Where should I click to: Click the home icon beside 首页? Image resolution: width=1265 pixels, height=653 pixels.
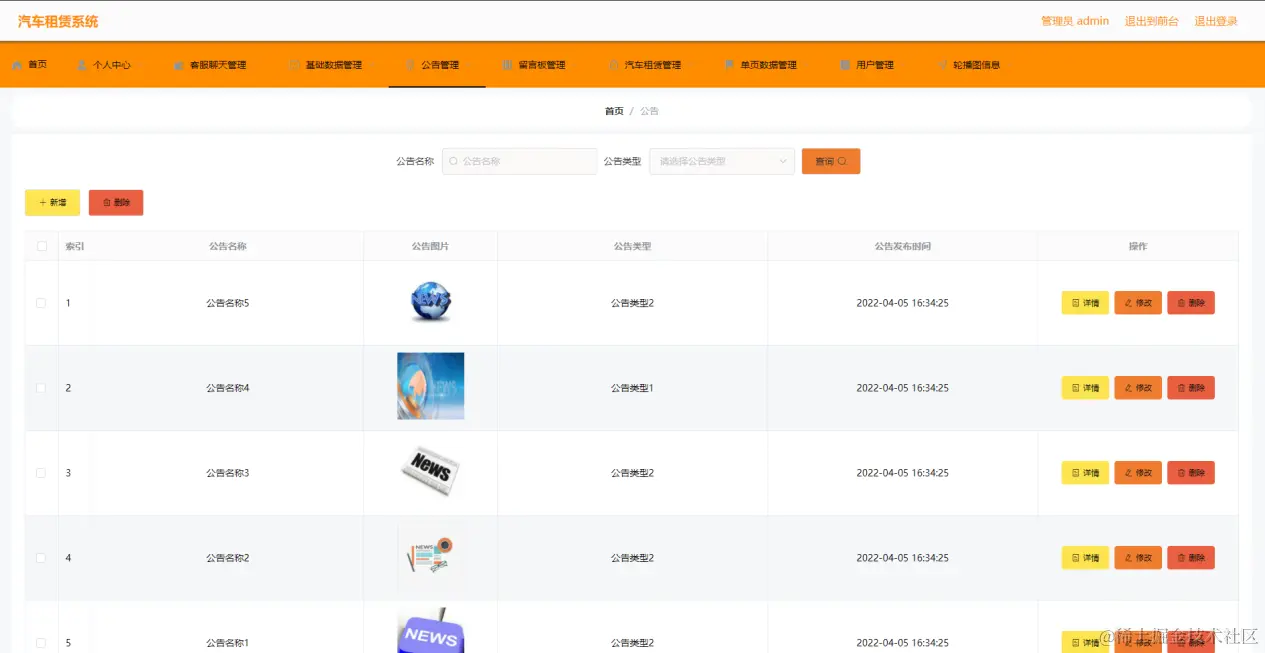[17, 63]
